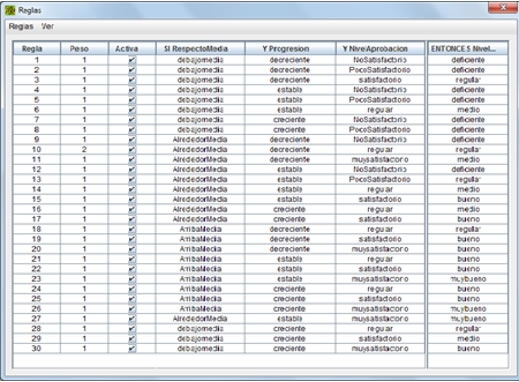Image resolution: width=519 pixels, height=382 pixels.
Task: Toggle the Activa checkbox for rule 1
Action: tap(132, 60)
